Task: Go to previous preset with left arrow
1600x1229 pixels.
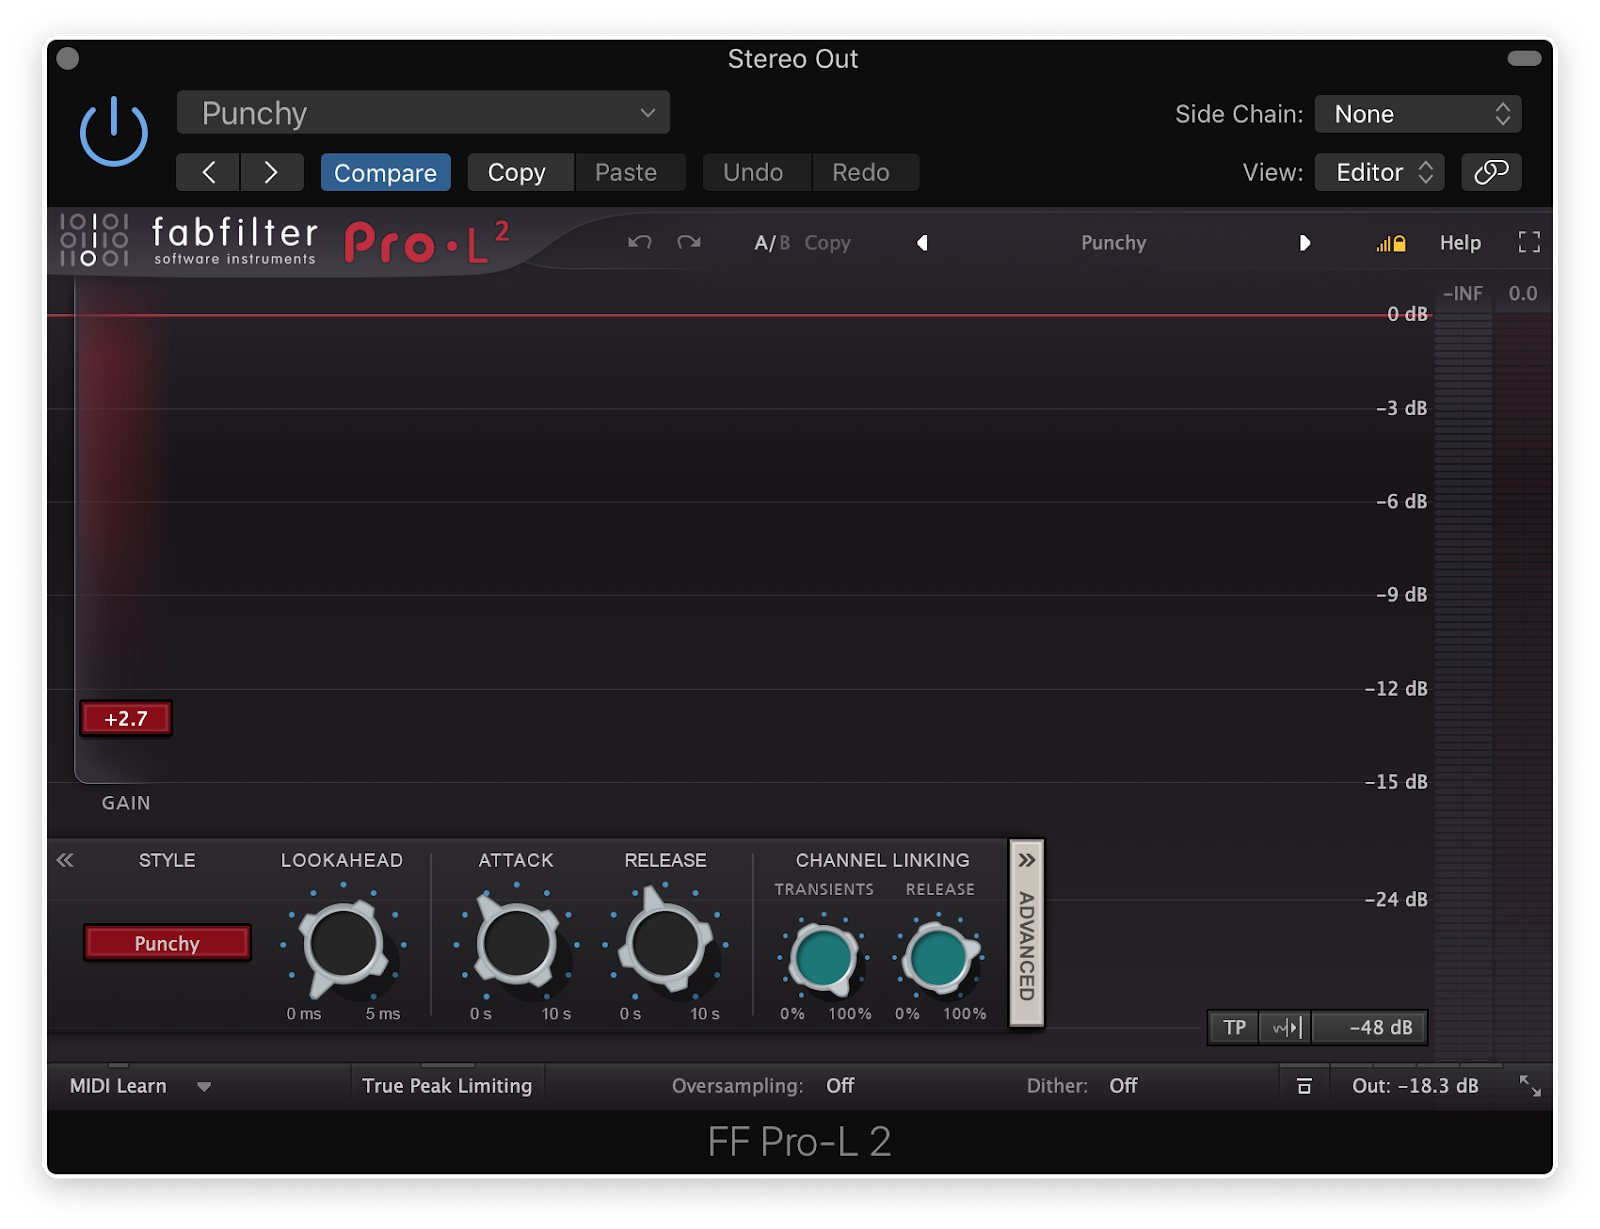Action: 208,172
